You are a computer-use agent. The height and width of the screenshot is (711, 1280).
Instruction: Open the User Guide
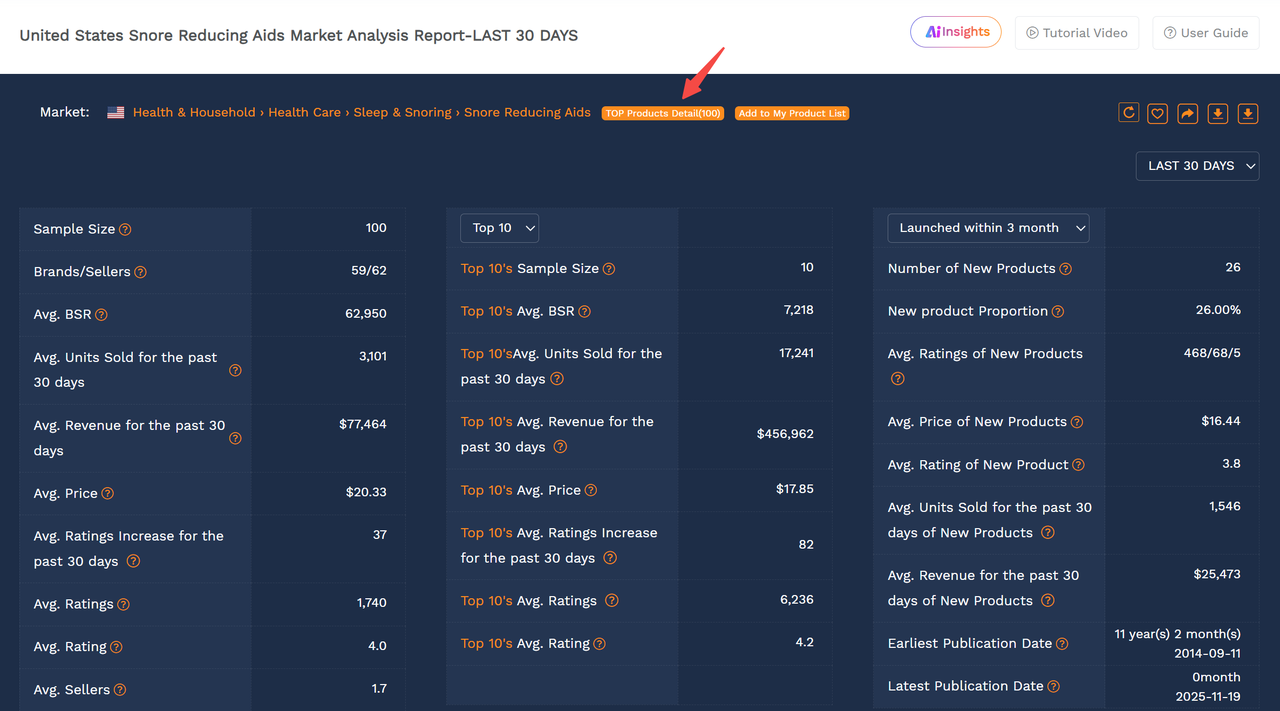pyautogui.click(x=1206, y=32)
